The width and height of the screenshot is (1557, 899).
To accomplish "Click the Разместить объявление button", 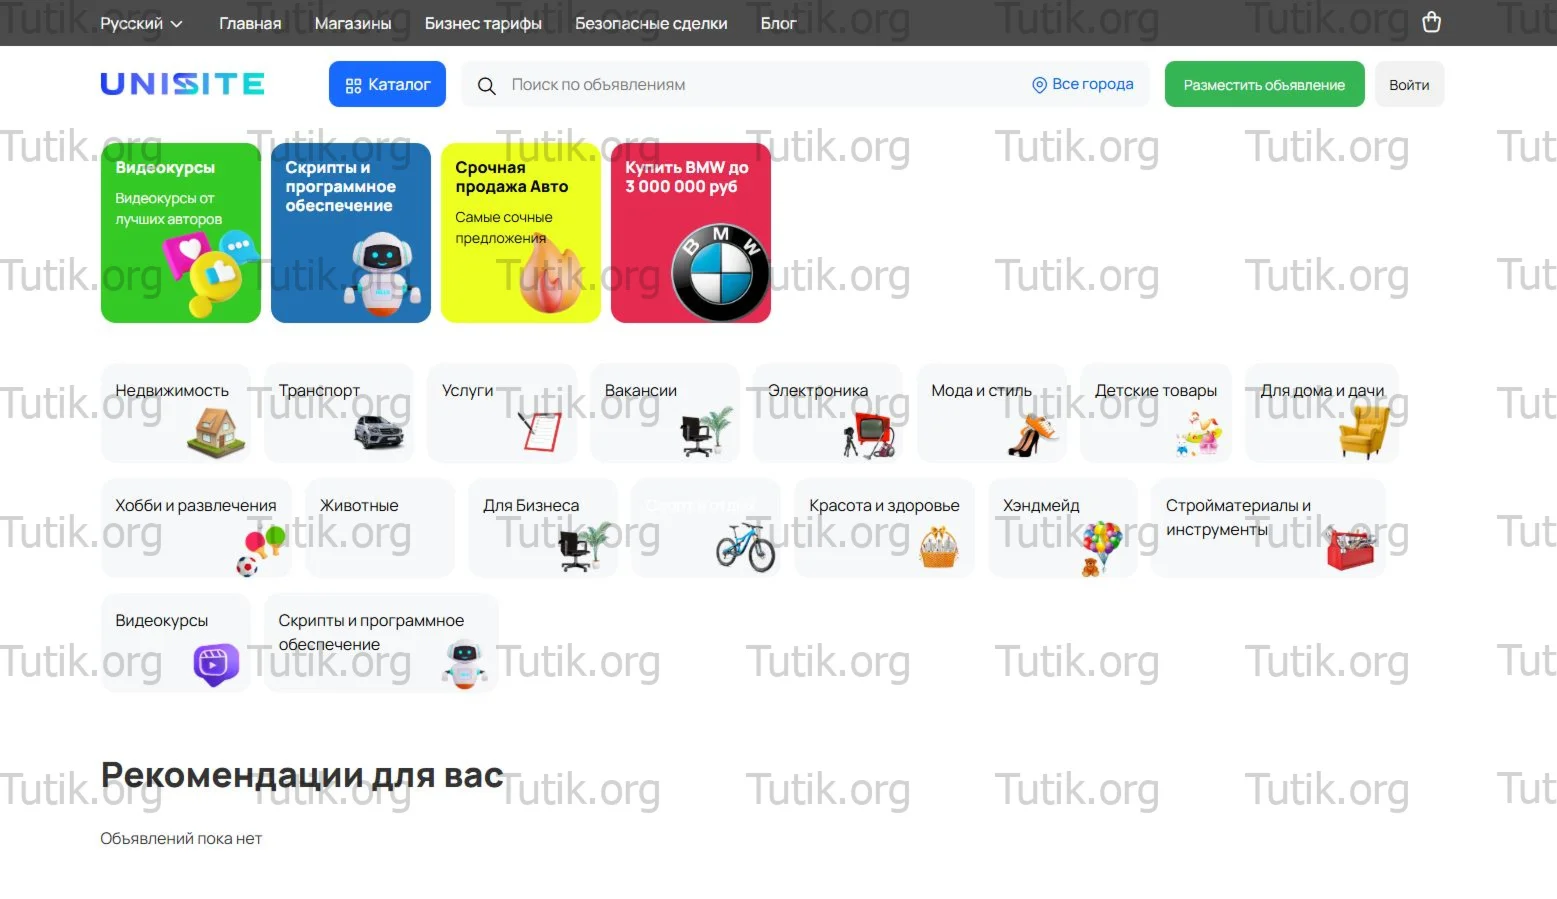I will coord(1264,84).
